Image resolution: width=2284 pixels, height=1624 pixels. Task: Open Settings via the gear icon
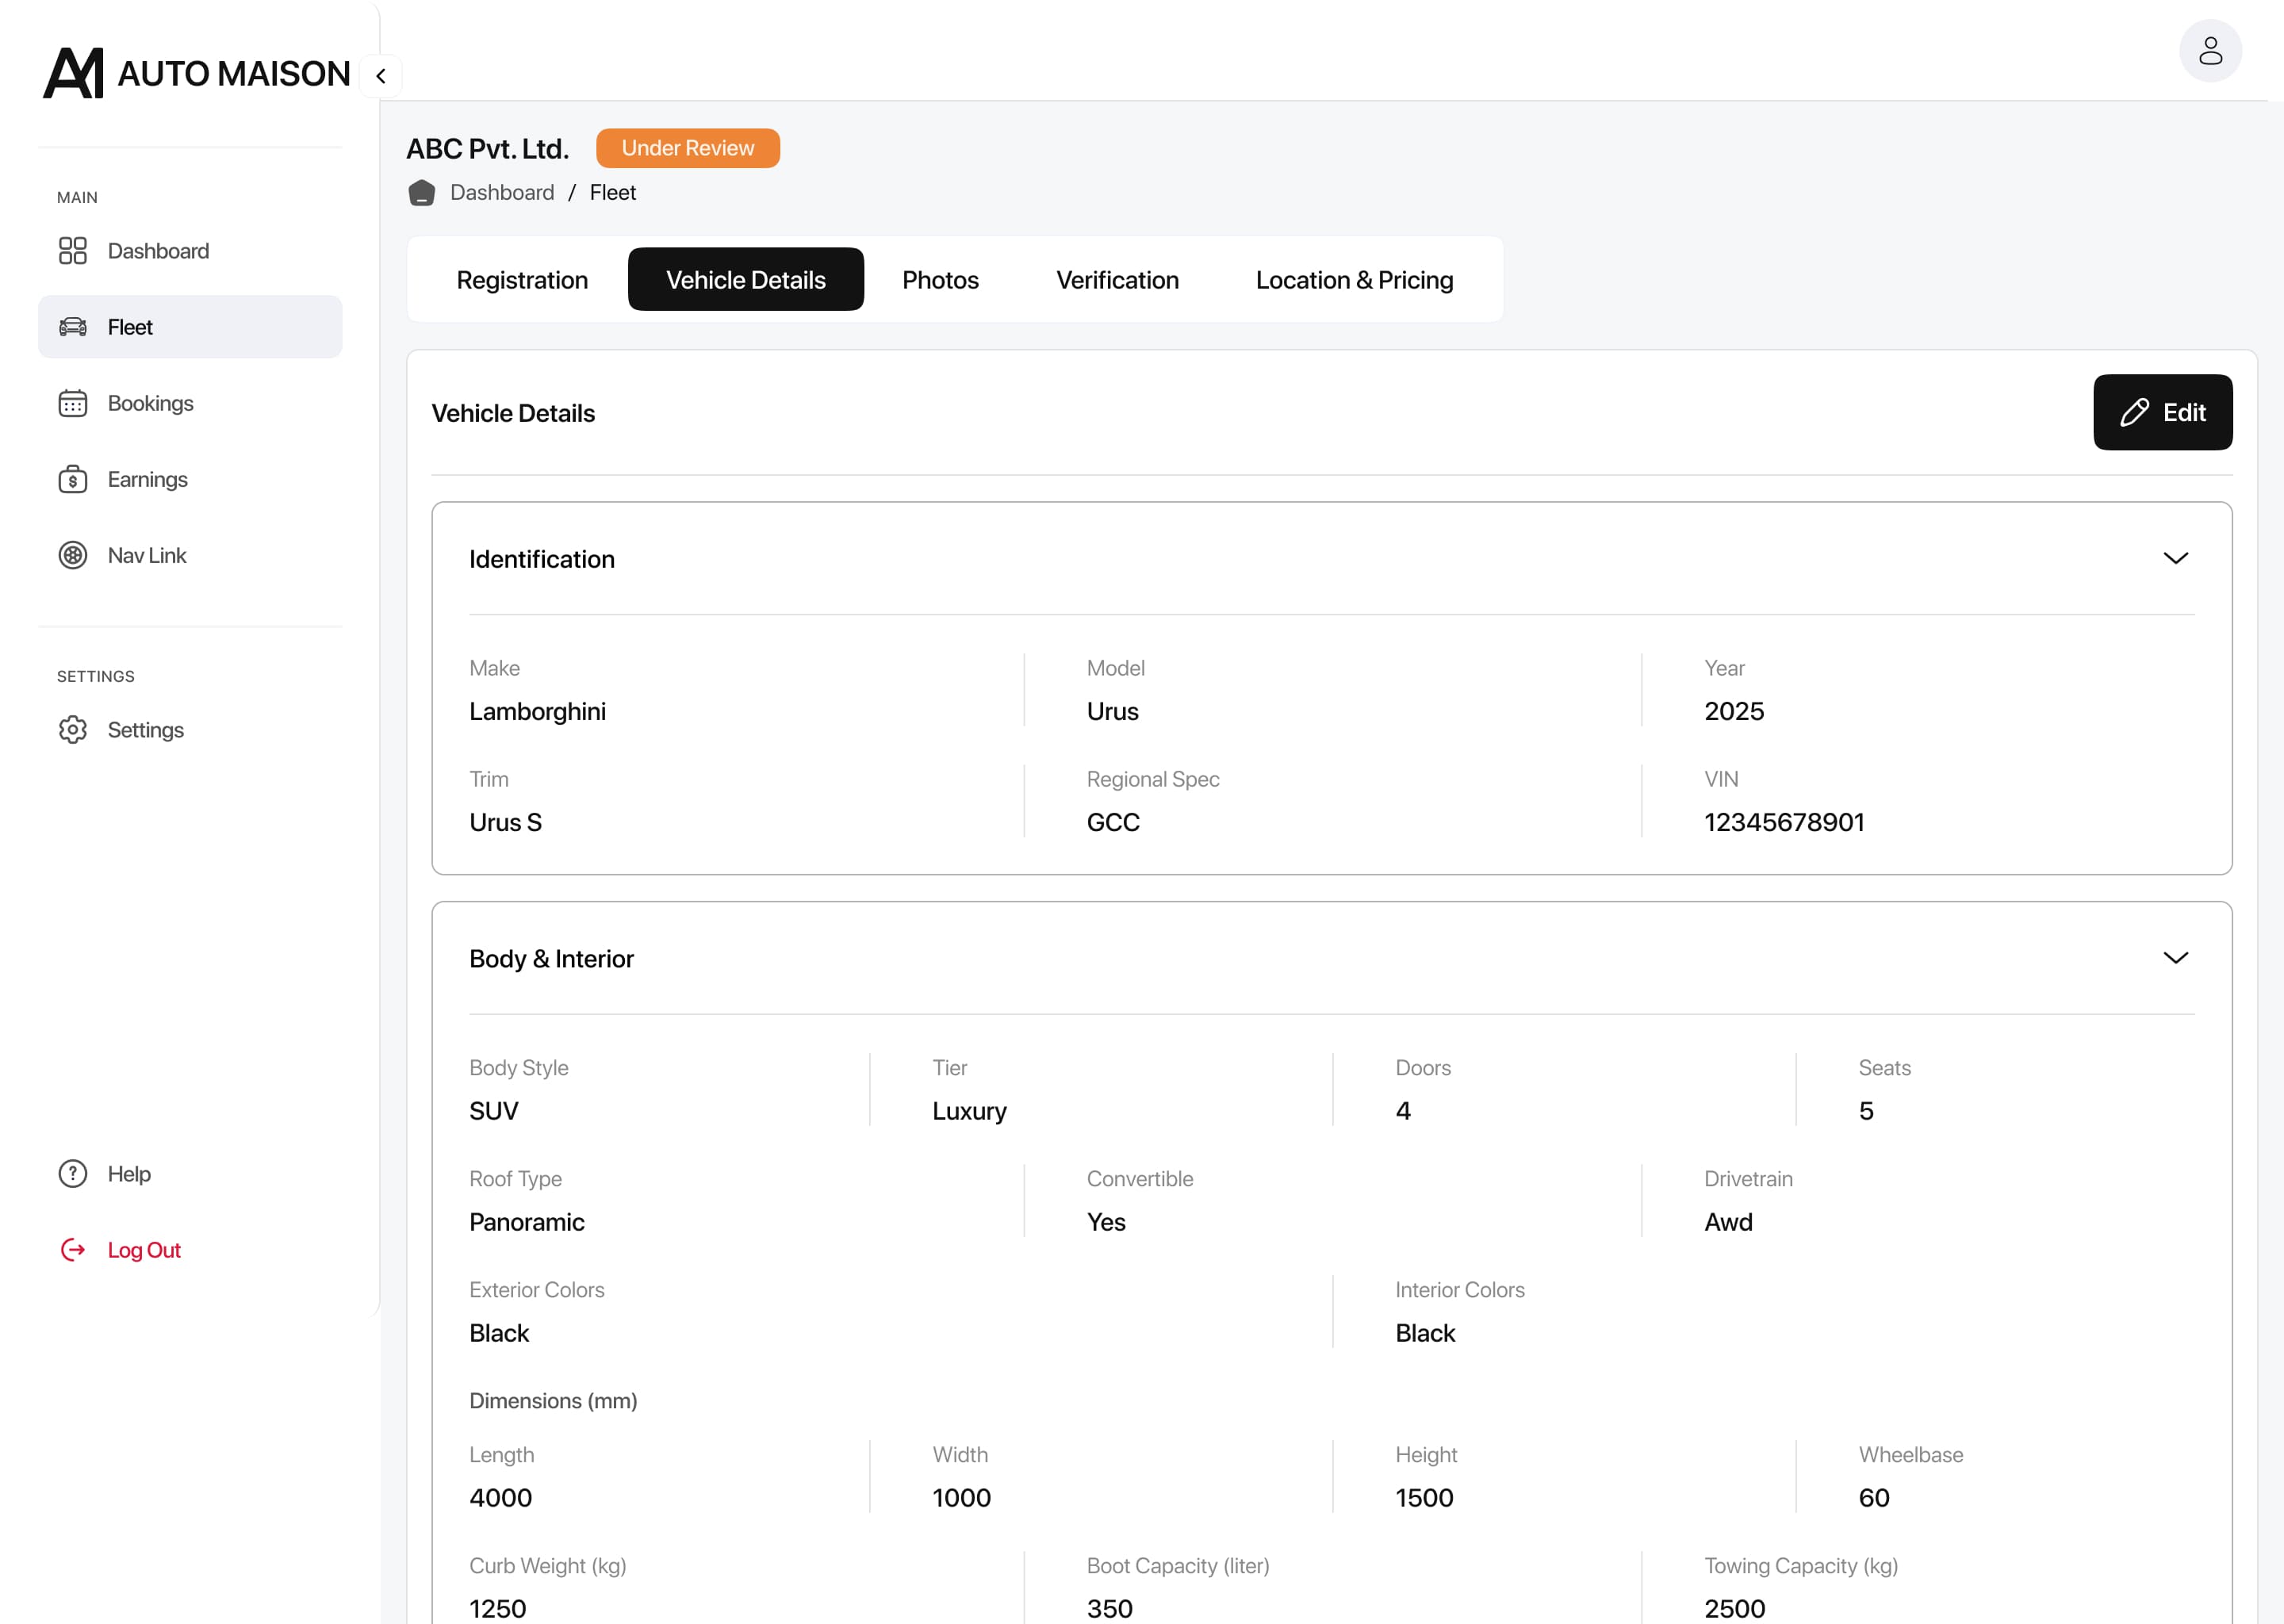point(72,730)
